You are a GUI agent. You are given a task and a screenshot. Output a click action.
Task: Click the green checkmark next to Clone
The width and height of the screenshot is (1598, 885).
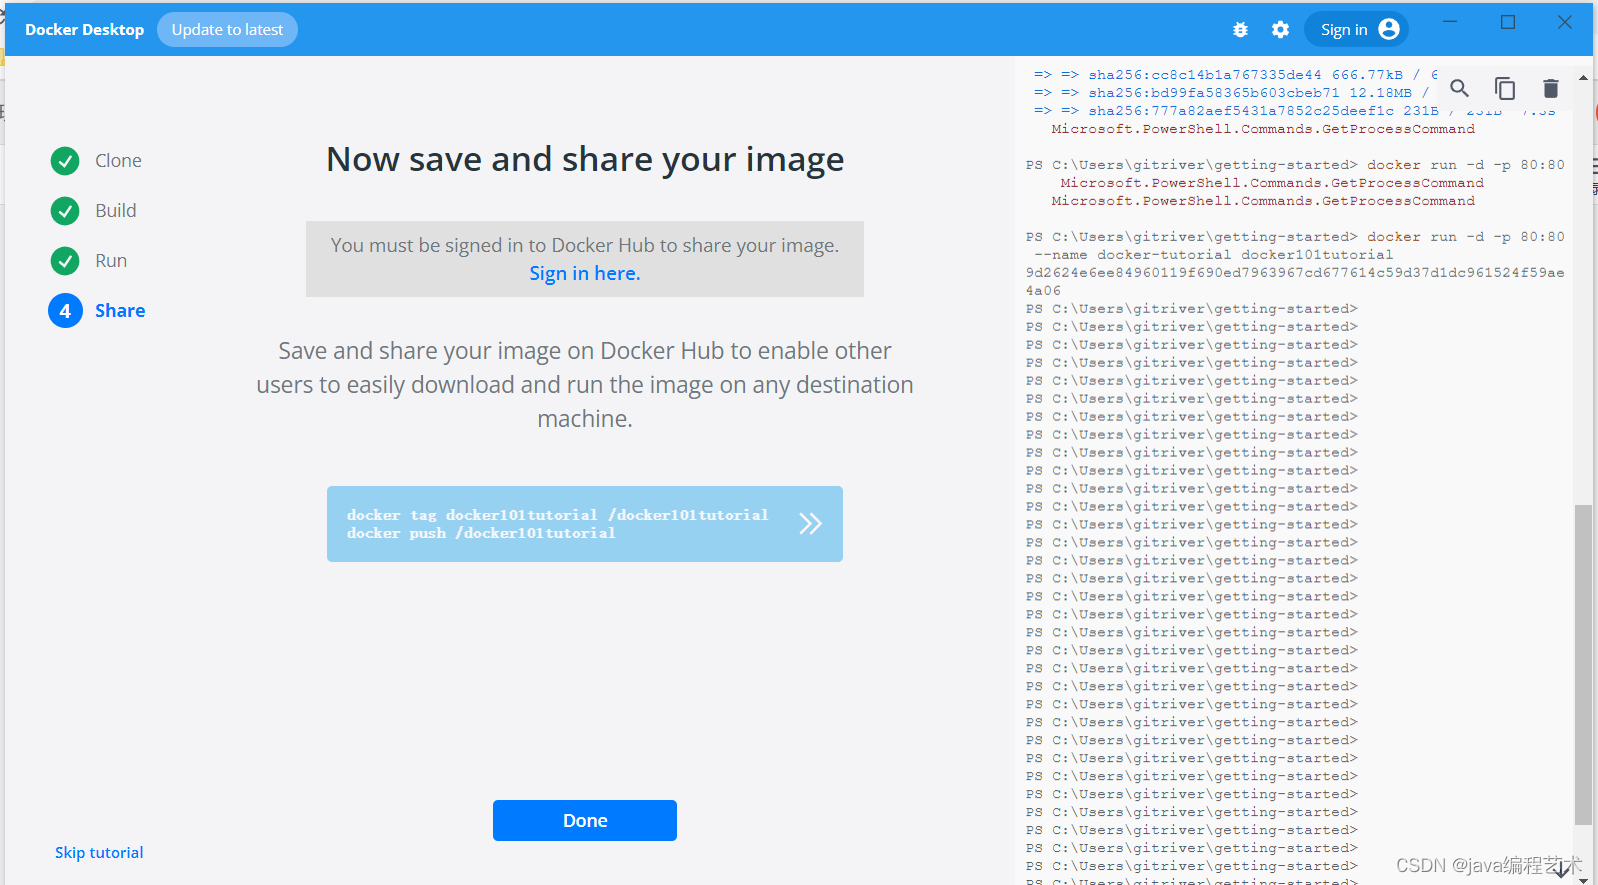[65, 161]
